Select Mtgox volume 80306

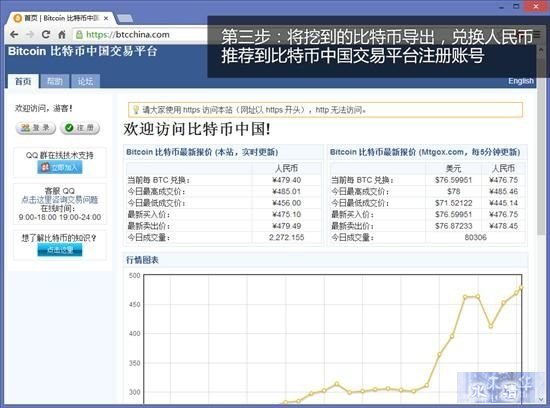pos(476,238)
